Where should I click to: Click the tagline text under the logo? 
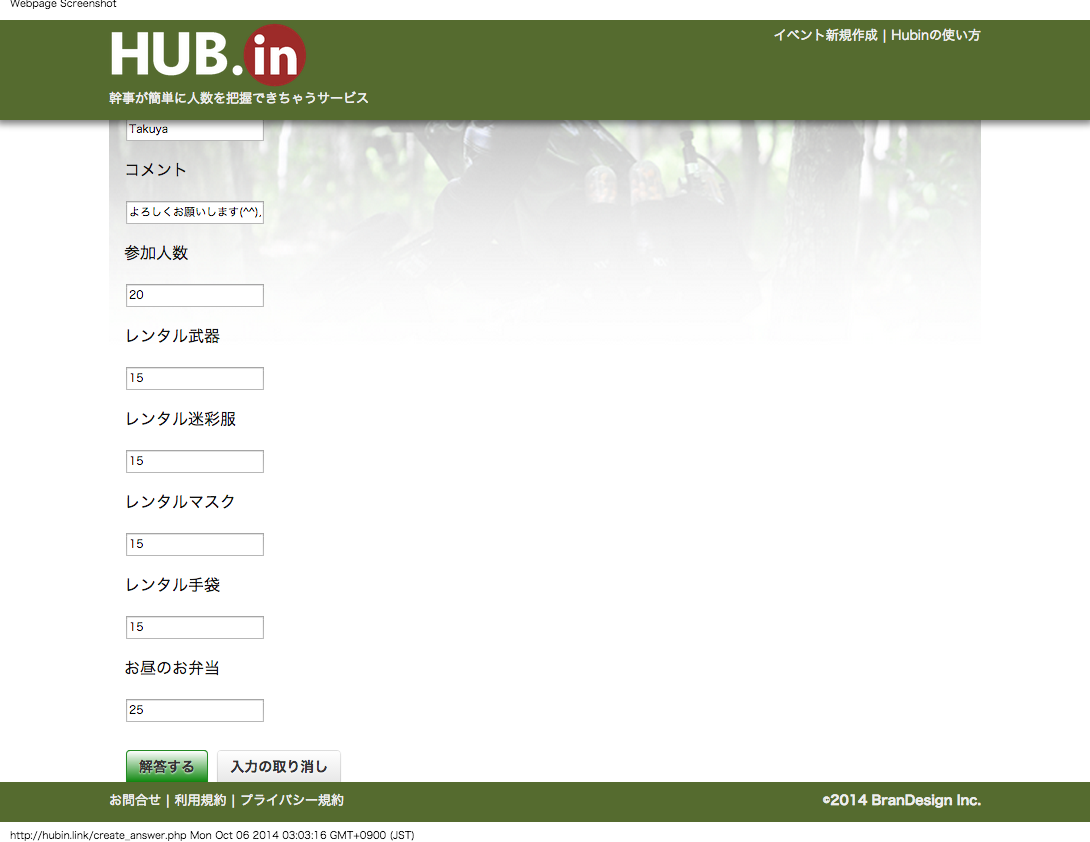[x=239, y=98]
